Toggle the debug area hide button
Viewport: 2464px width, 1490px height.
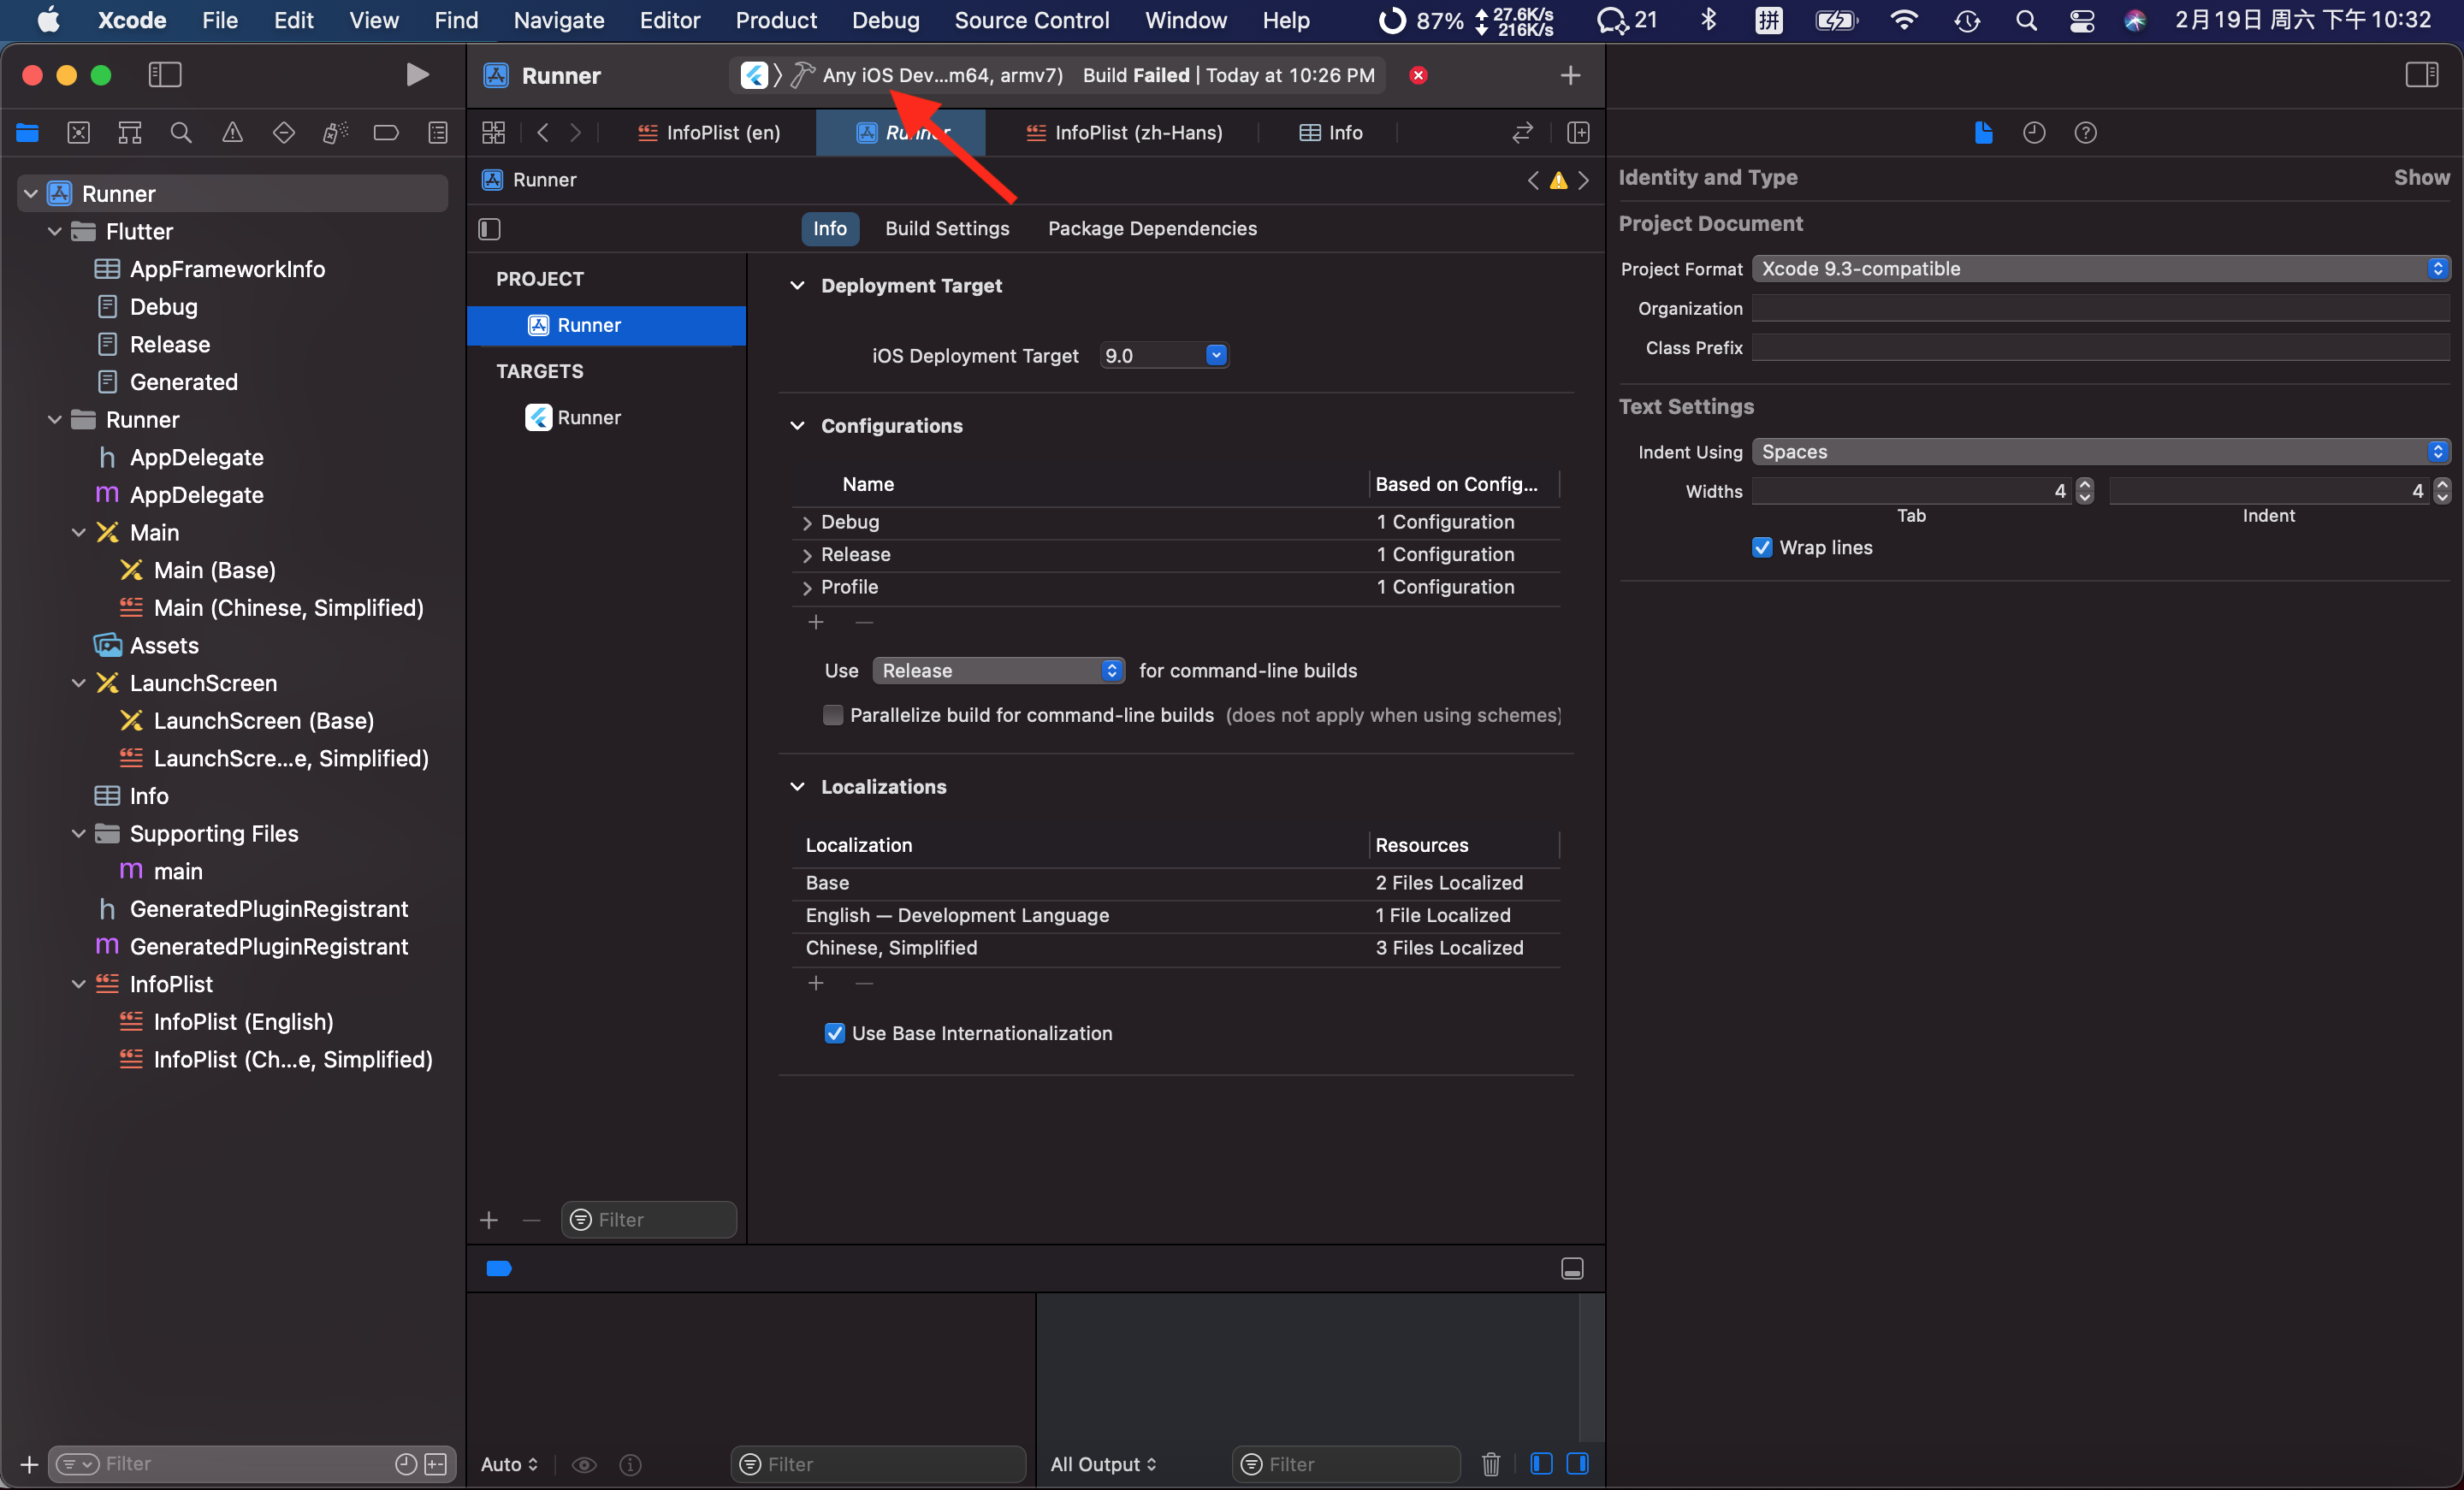(x=1572, y=1269)
